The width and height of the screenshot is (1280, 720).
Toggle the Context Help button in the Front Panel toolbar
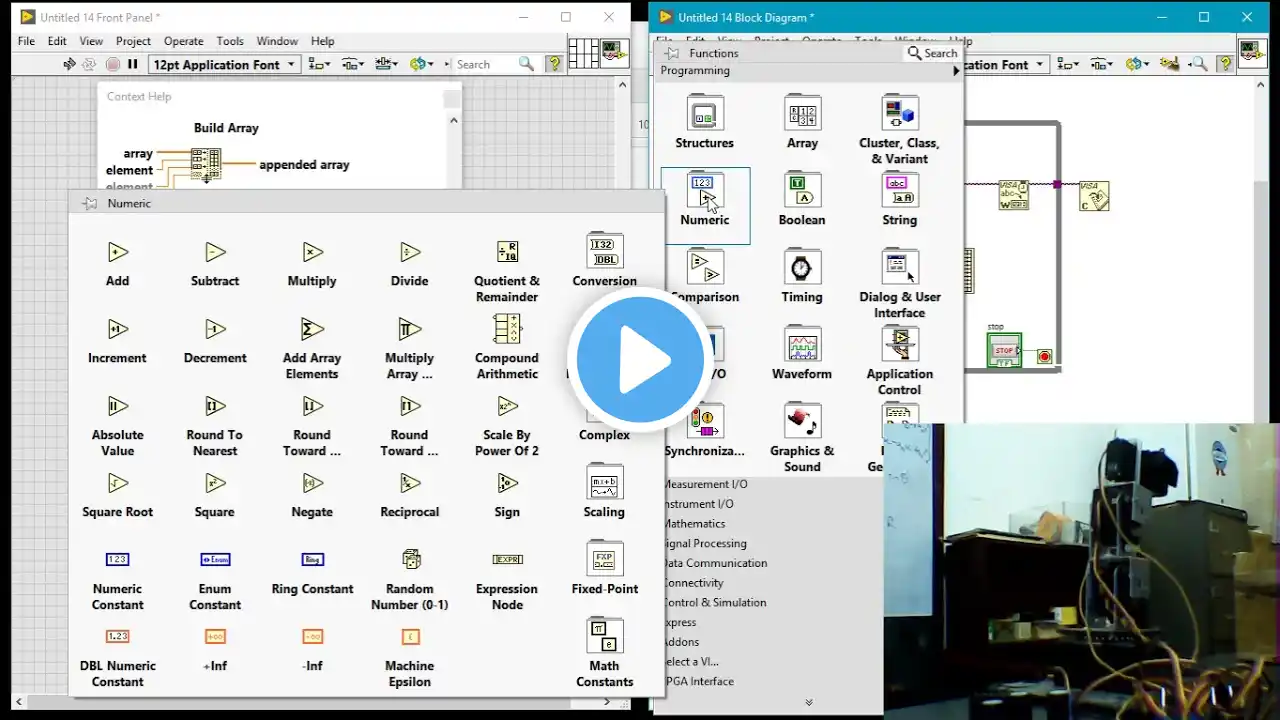tap(553, 64)
